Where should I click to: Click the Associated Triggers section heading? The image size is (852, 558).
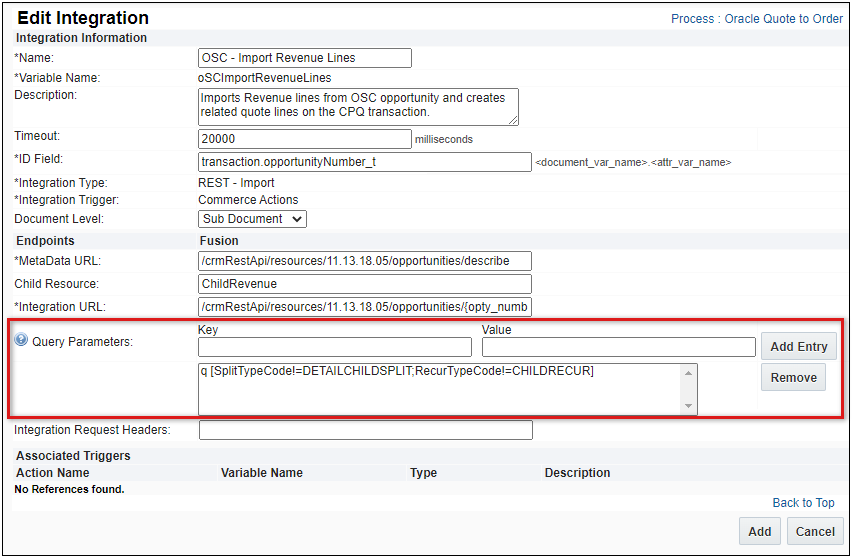pyautogui.click(x=73, y=456)
